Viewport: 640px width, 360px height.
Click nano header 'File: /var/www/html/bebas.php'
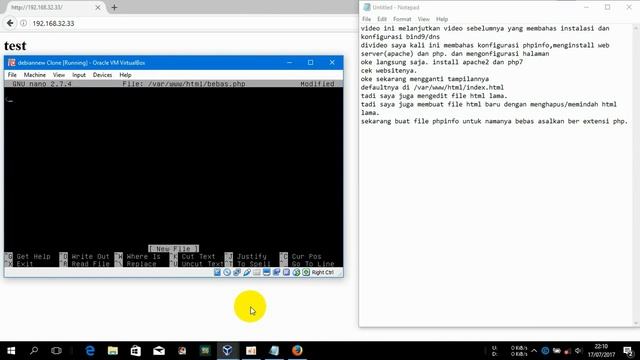pos(184,84)
